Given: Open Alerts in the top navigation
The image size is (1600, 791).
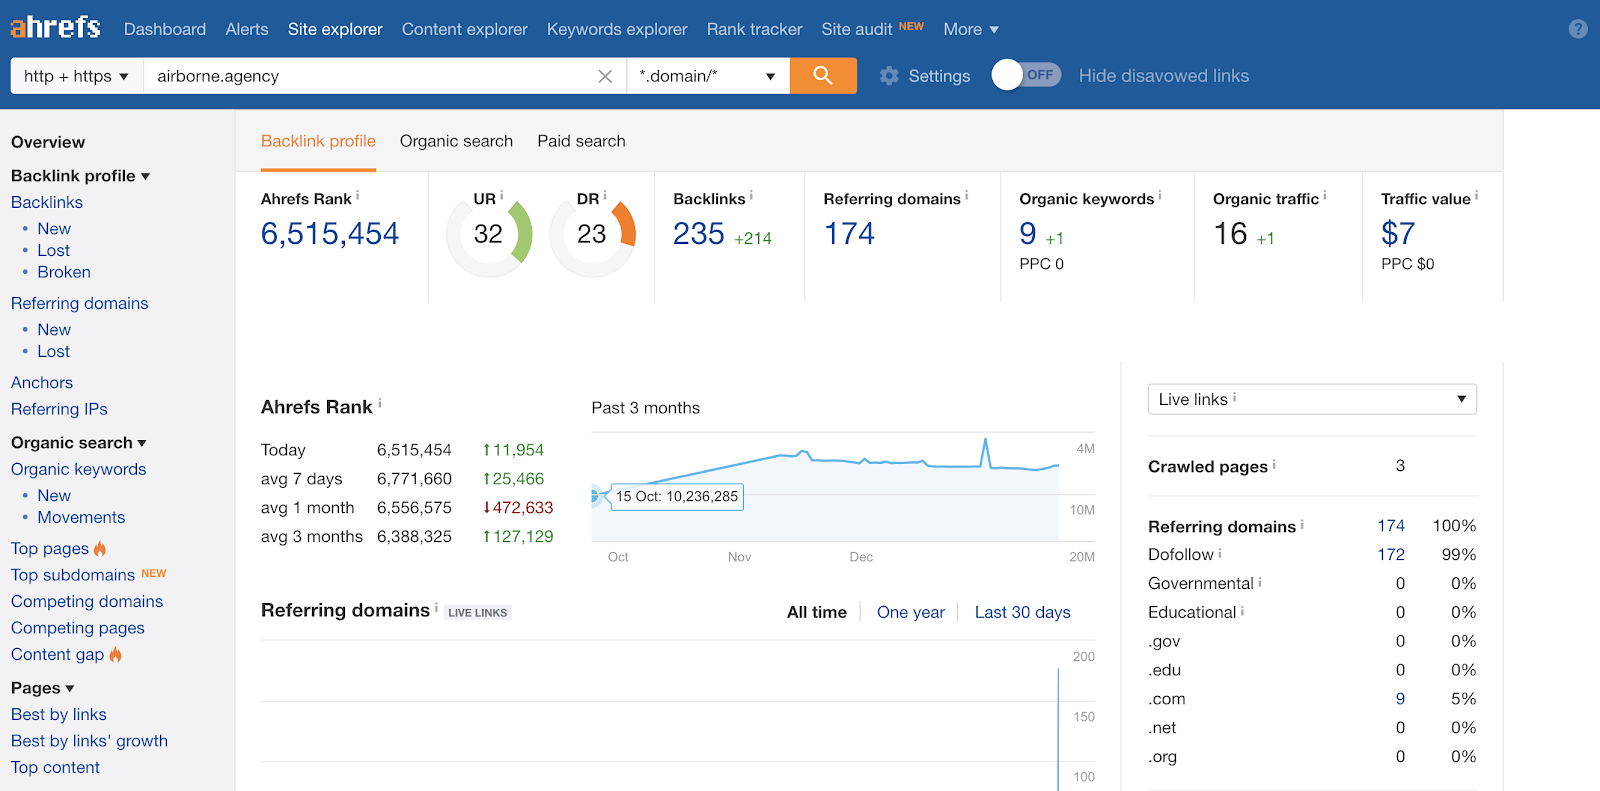Looking at the screenshot, I should tap(247, 29).
